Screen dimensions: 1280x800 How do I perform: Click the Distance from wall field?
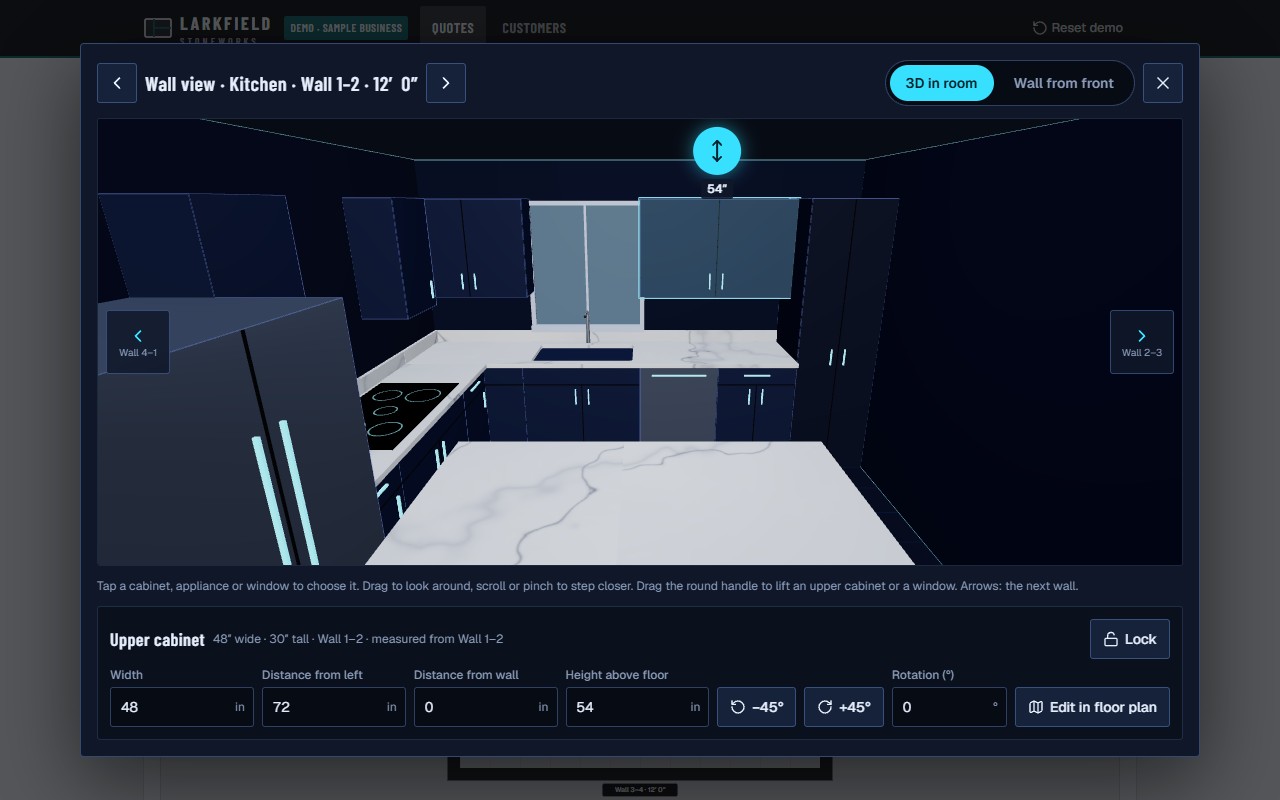pyautogui.click(x=486, y=707)
